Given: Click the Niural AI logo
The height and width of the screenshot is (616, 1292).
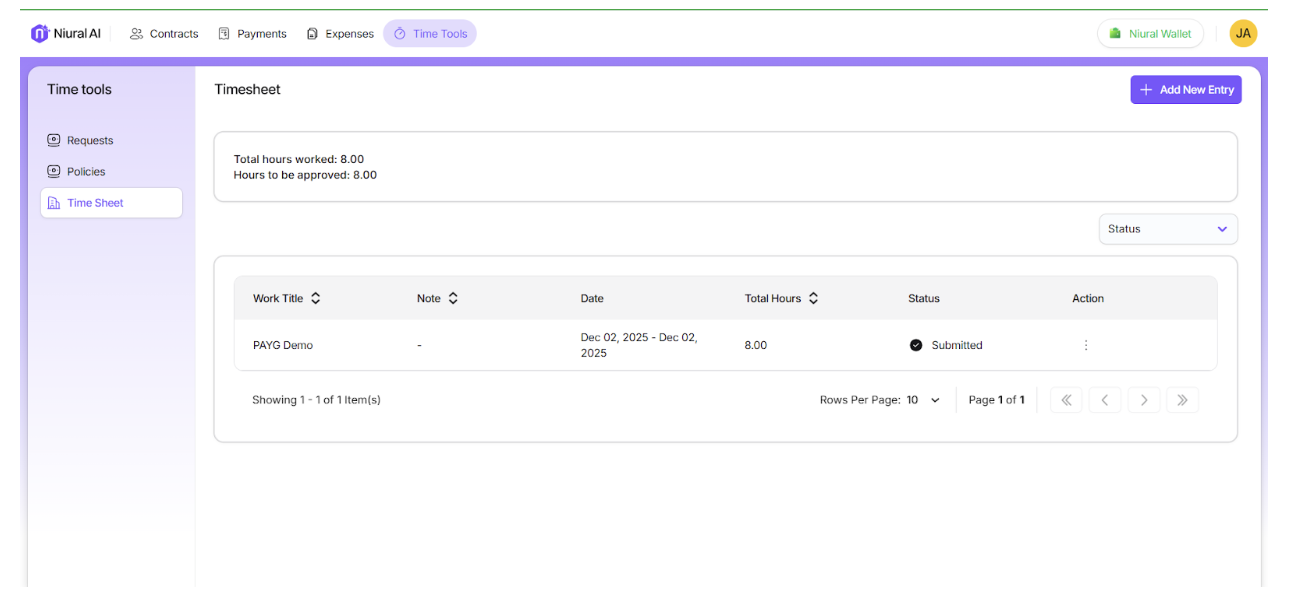Looking at the screenshot, I should [x=66, y=34].
